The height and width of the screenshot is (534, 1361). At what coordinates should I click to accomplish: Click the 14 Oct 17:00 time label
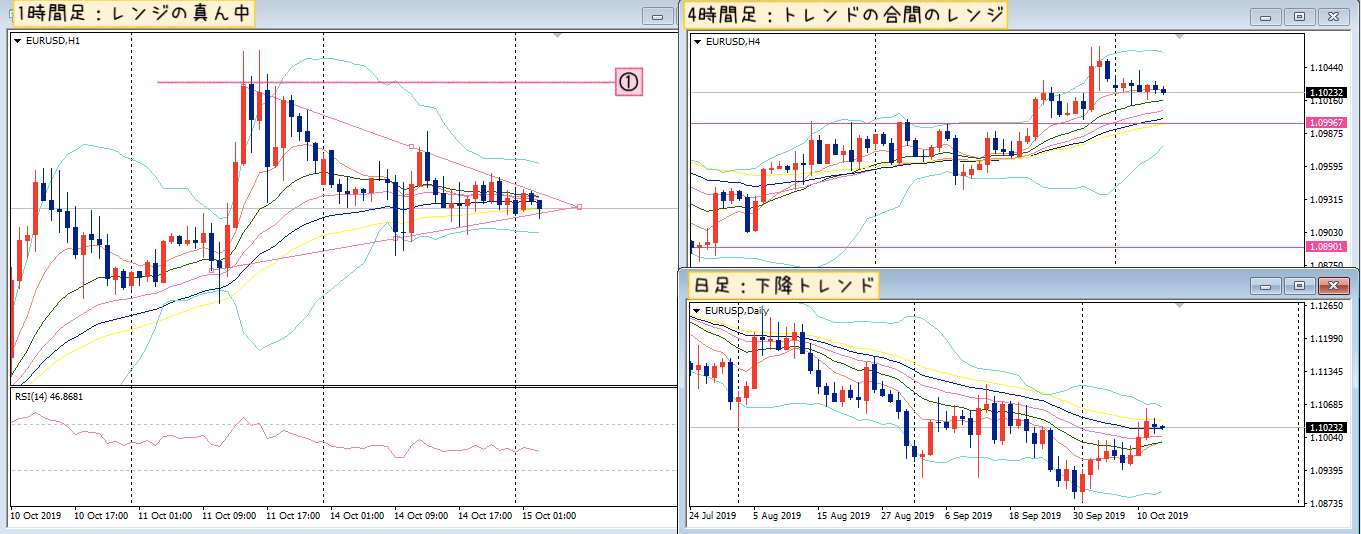coord(485,516)
